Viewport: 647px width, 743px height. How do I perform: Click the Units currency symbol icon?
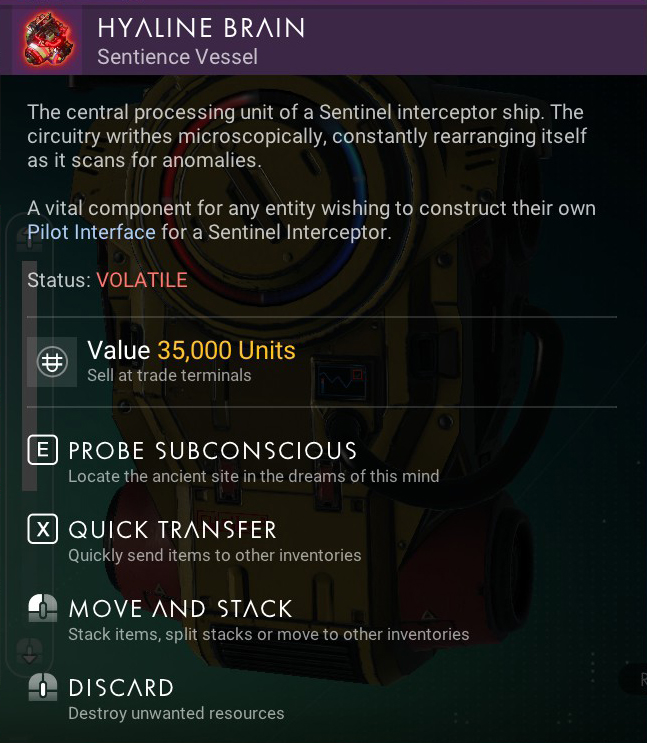point(52,362)
